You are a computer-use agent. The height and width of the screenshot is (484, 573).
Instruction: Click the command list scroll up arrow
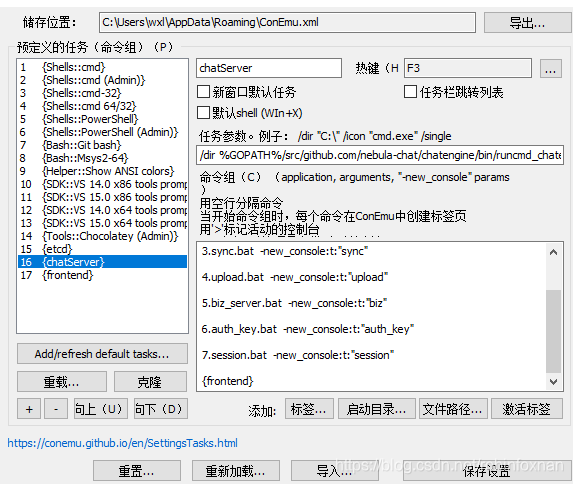coord(553,252)
